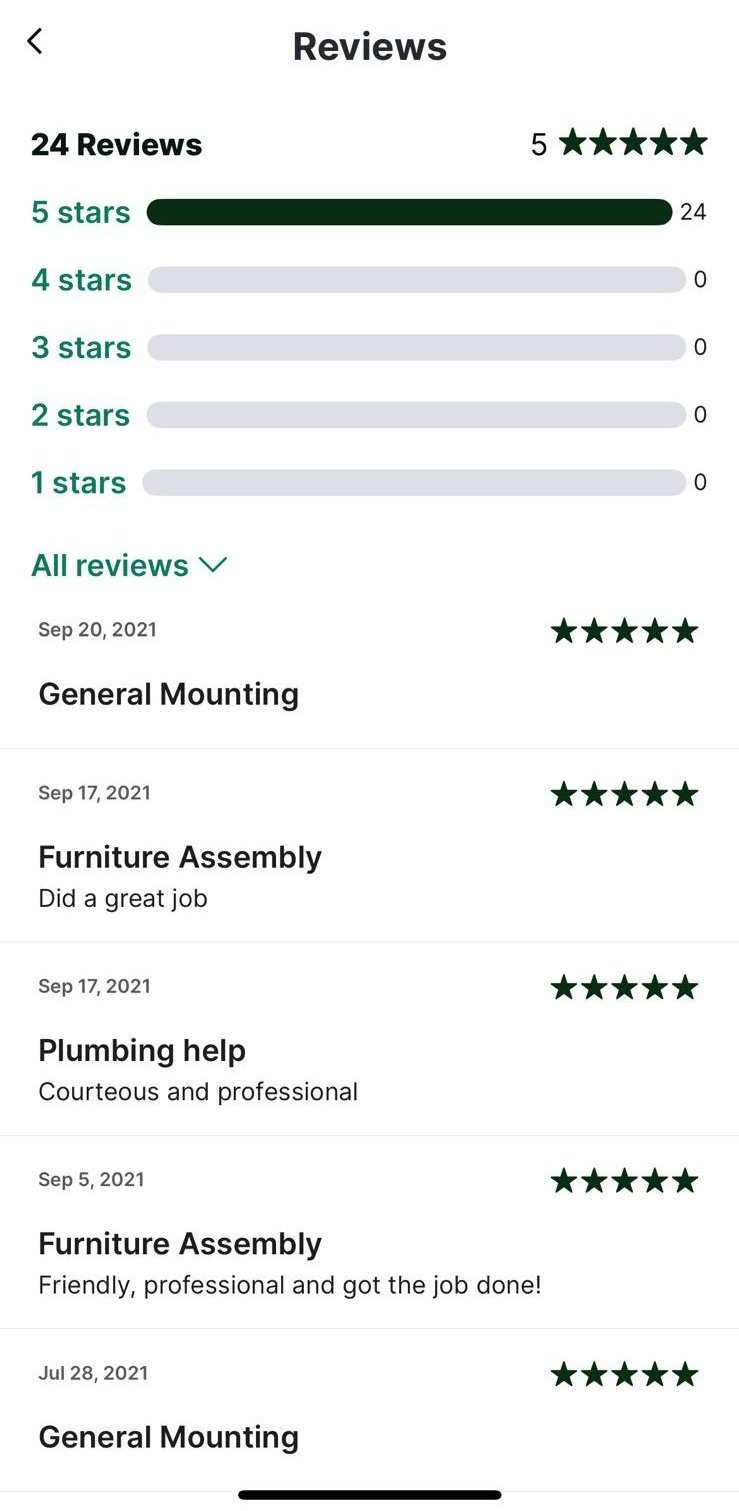Click star rating of Sep 5 review
739x1511 pixels.
pyautogui.click(x=624, y=1181)
